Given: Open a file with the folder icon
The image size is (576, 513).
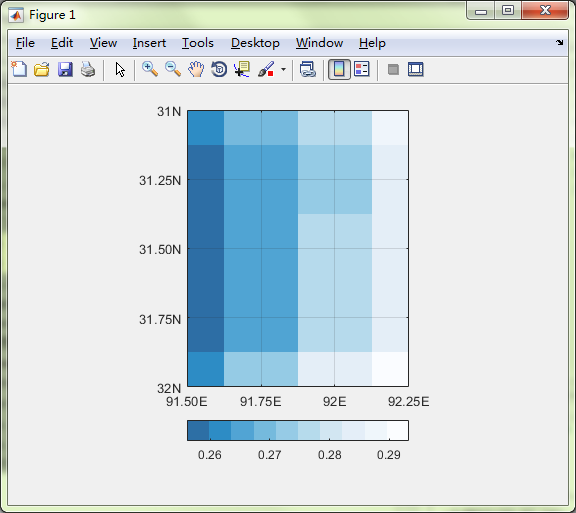Looking at the screenshot, I should pos(42,69).
